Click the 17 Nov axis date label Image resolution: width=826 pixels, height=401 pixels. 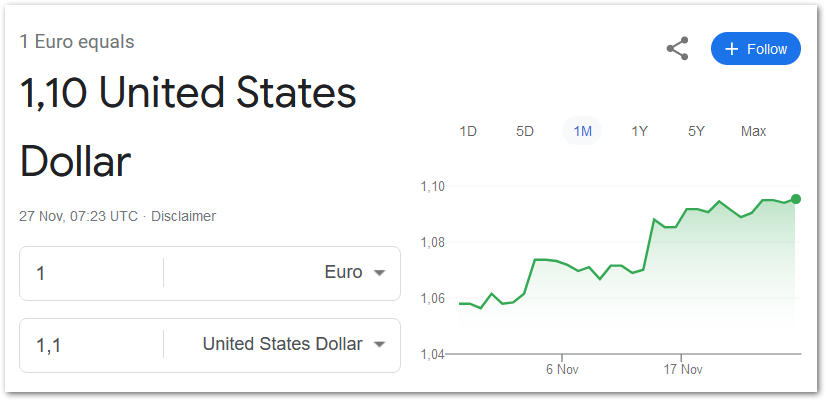point(681,370)
